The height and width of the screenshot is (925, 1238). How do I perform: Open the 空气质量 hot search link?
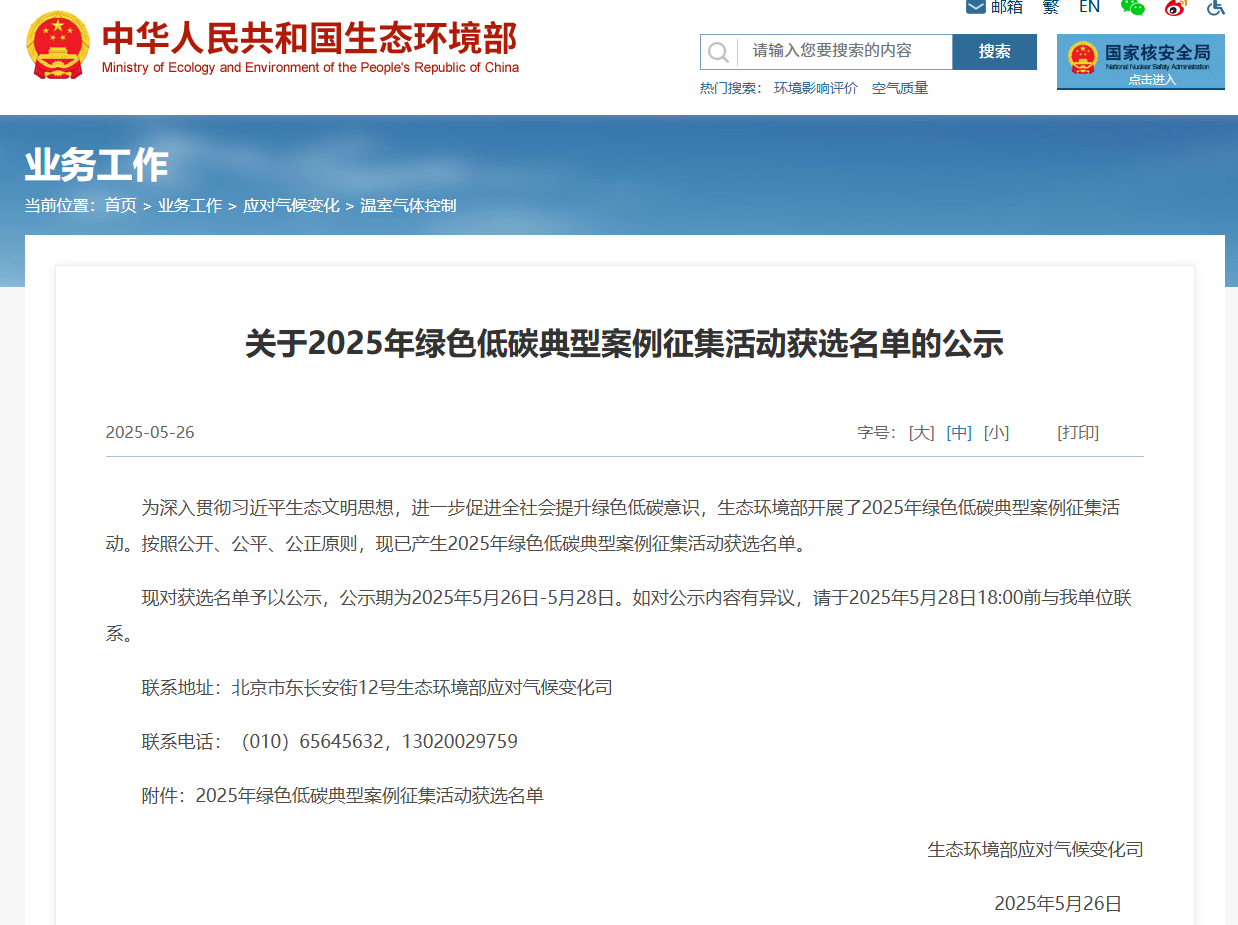point(900,88)
